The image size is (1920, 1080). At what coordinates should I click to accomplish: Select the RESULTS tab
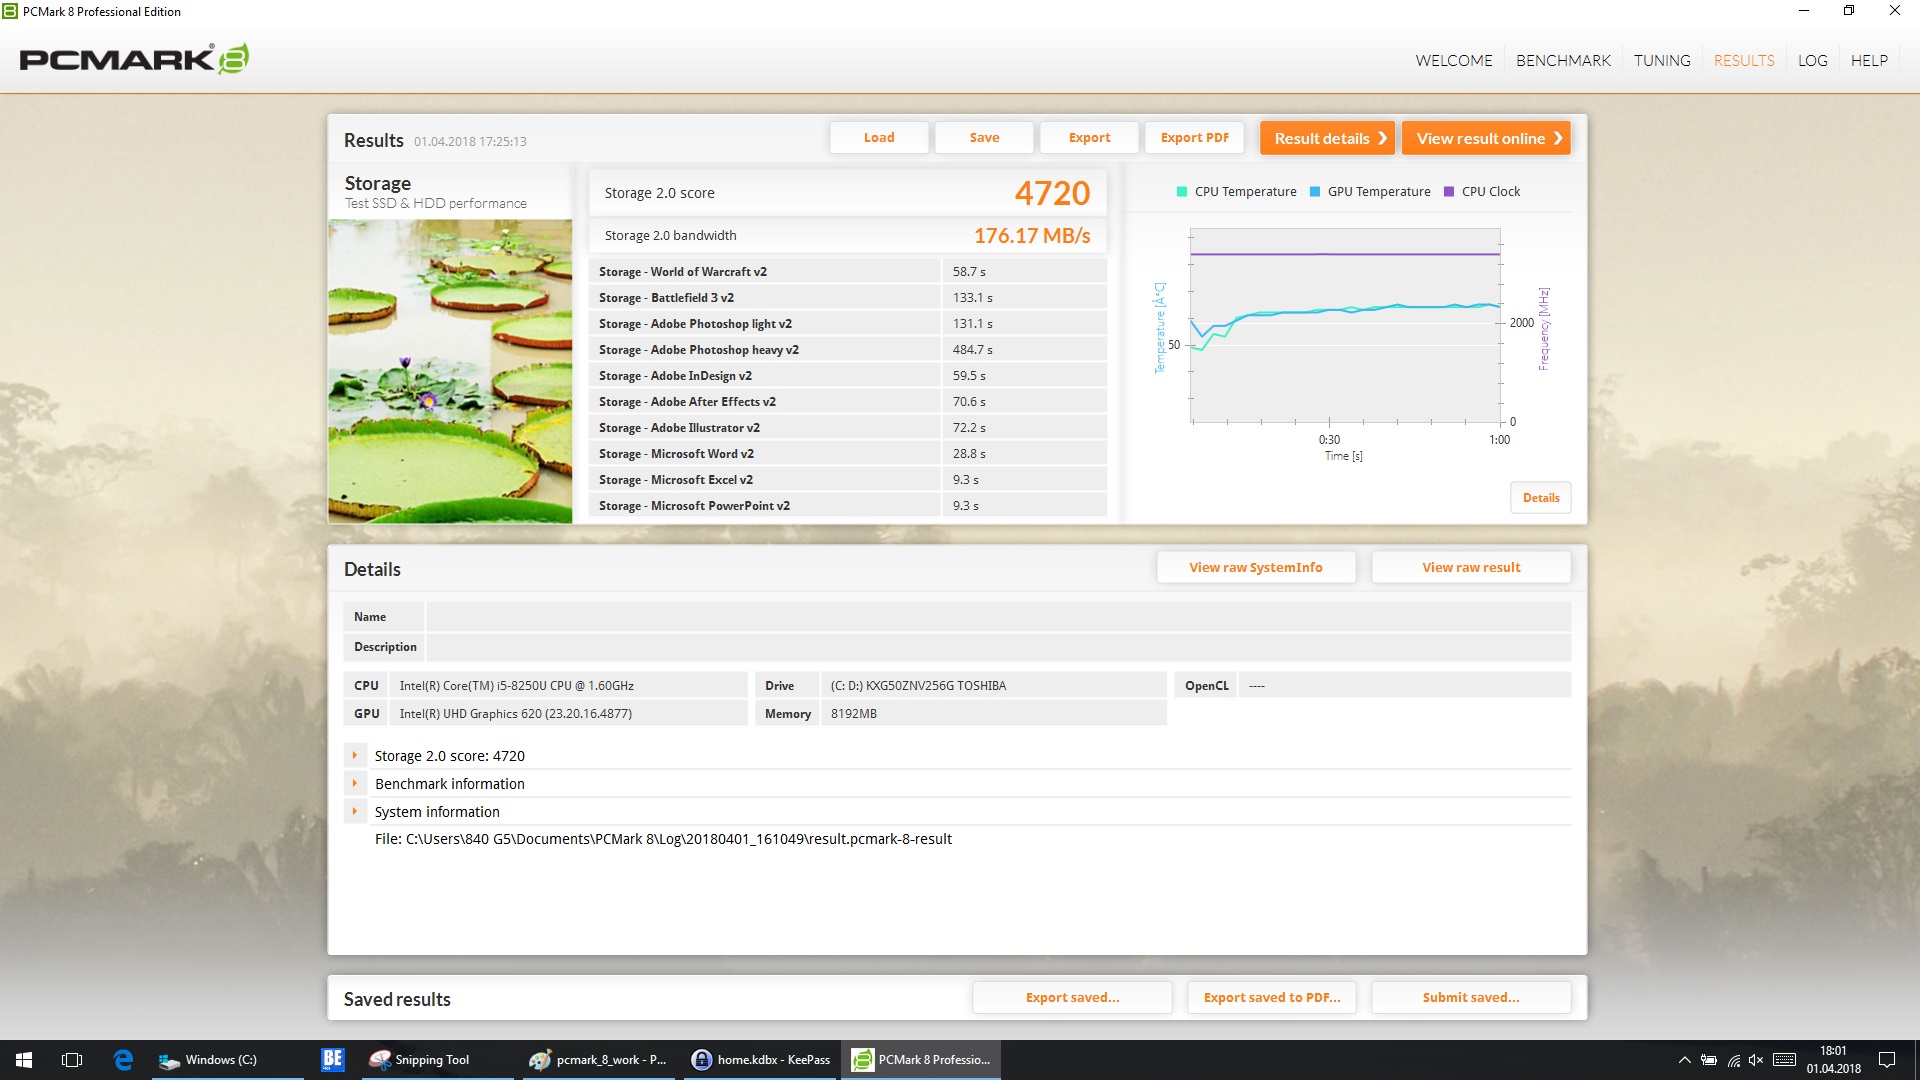point(1744,60)
